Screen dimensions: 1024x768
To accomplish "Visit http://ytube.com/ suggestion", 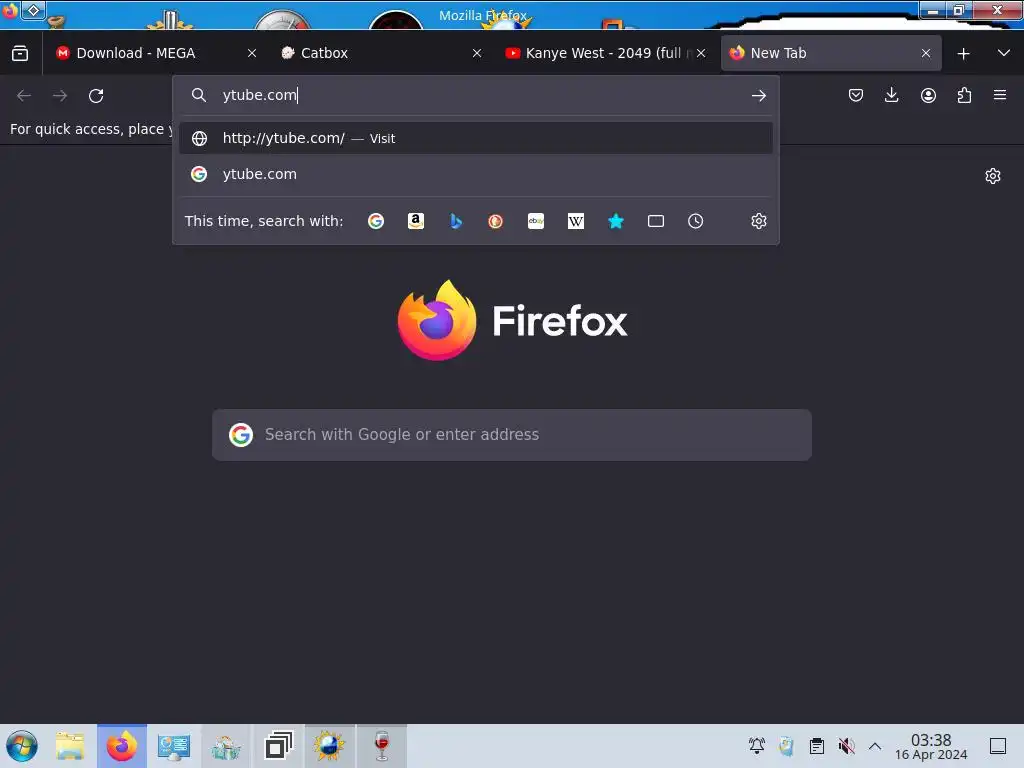I will tap(475, 138).
